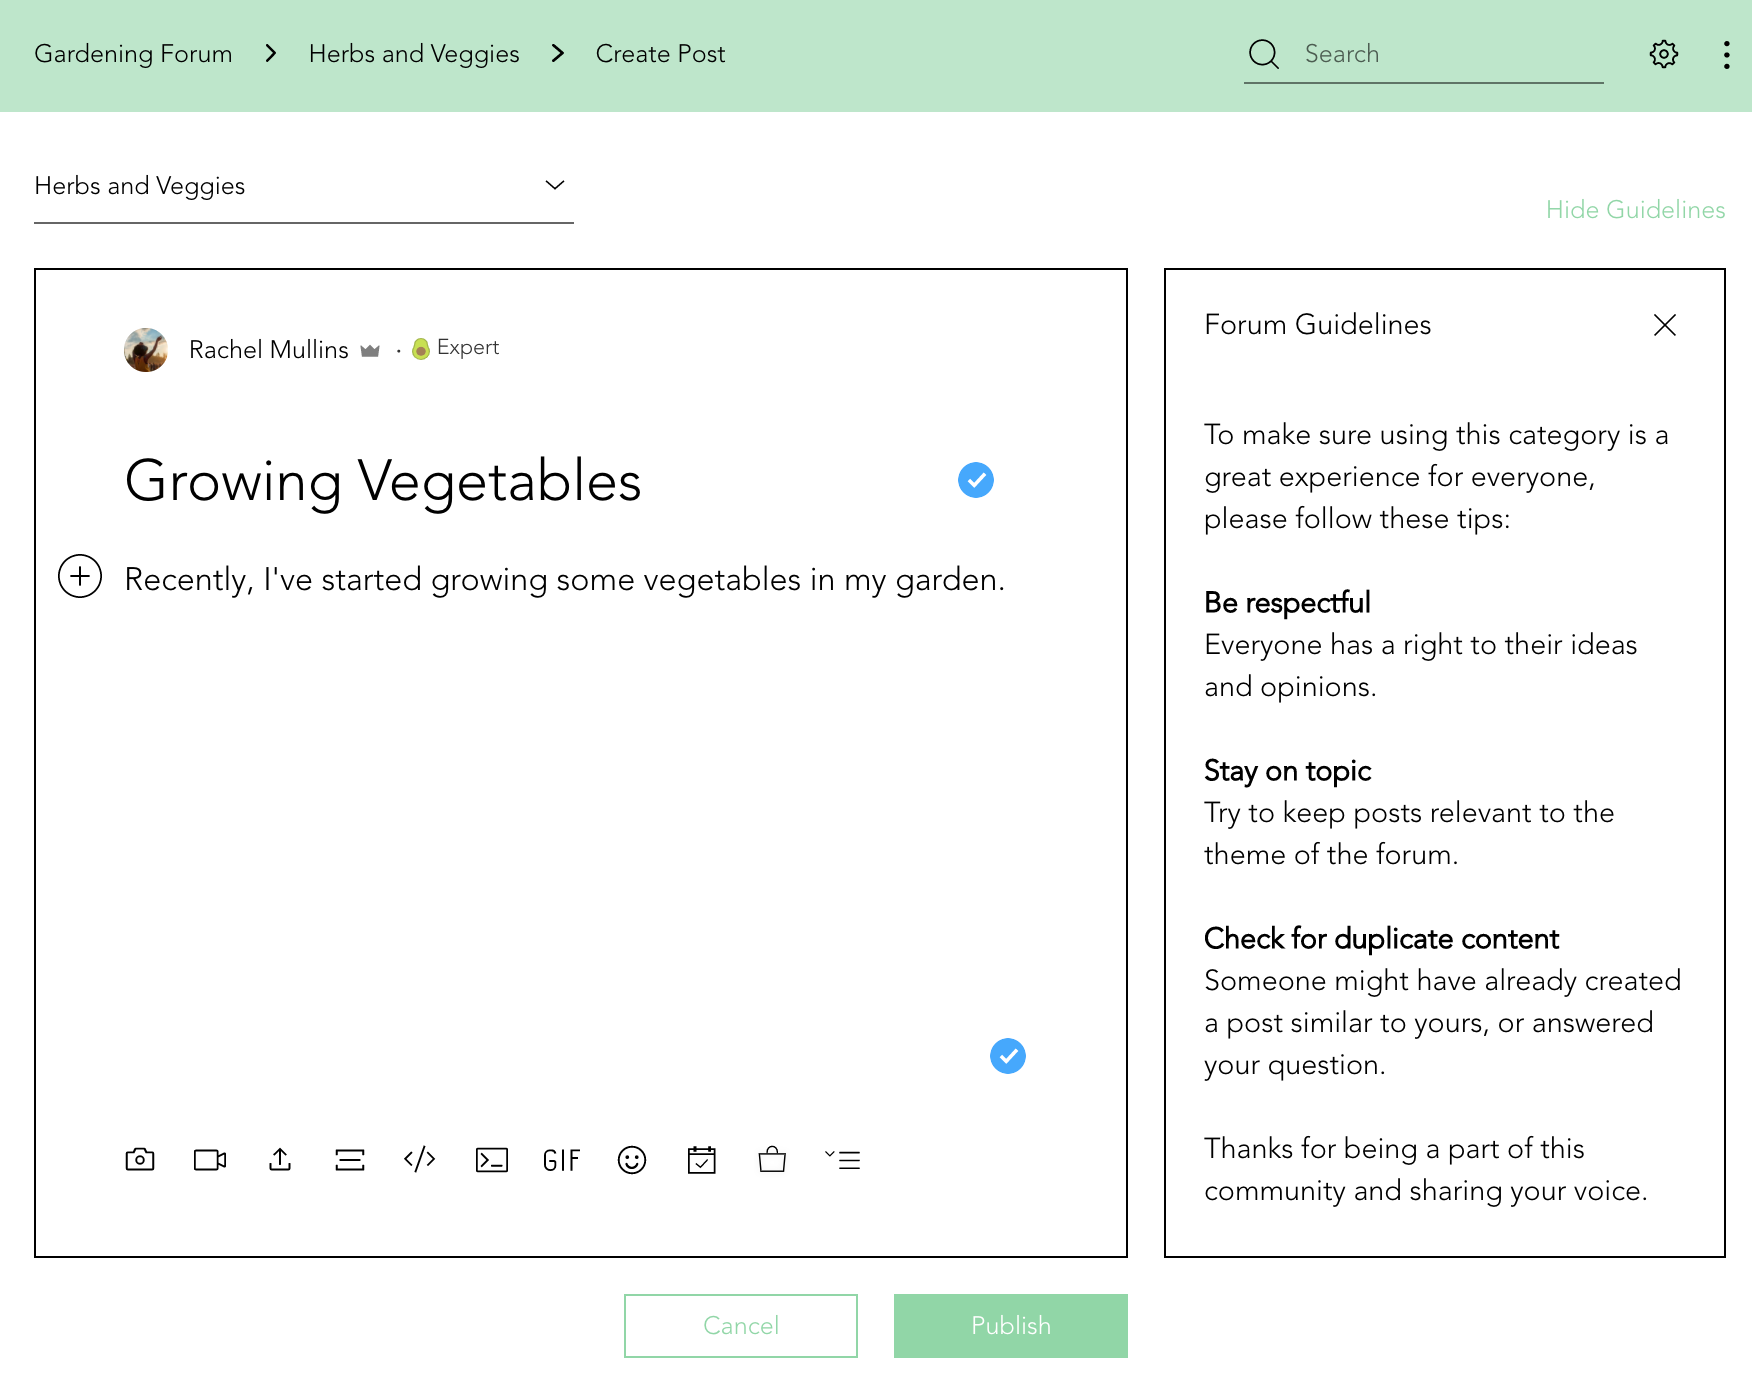Add an event with the calendar icon

(x=702, y=1159)
